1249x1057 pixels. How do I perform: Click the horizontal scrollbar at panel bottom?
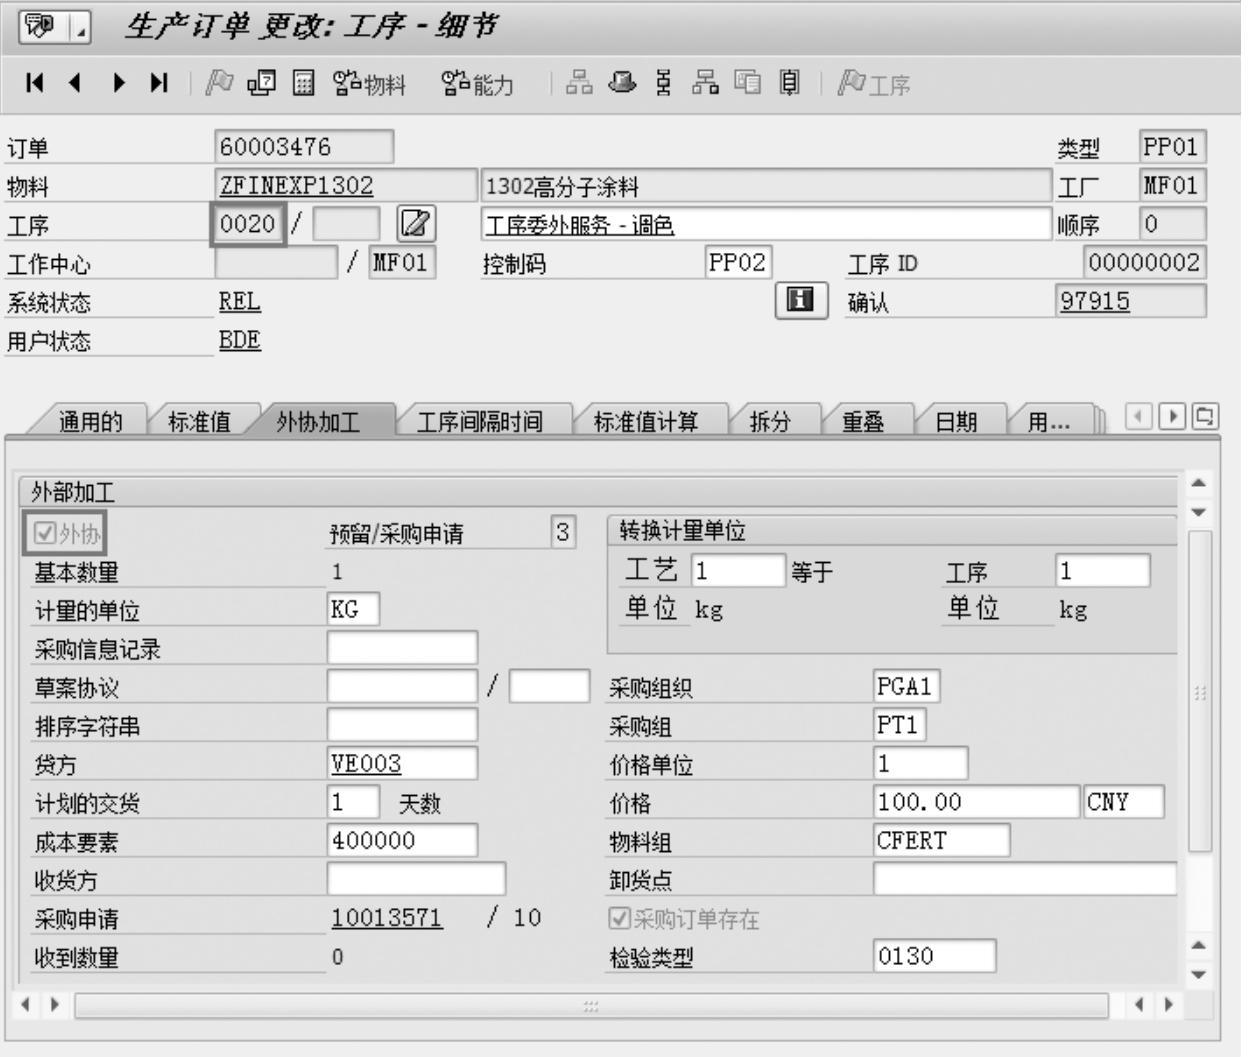(590, 1005)
